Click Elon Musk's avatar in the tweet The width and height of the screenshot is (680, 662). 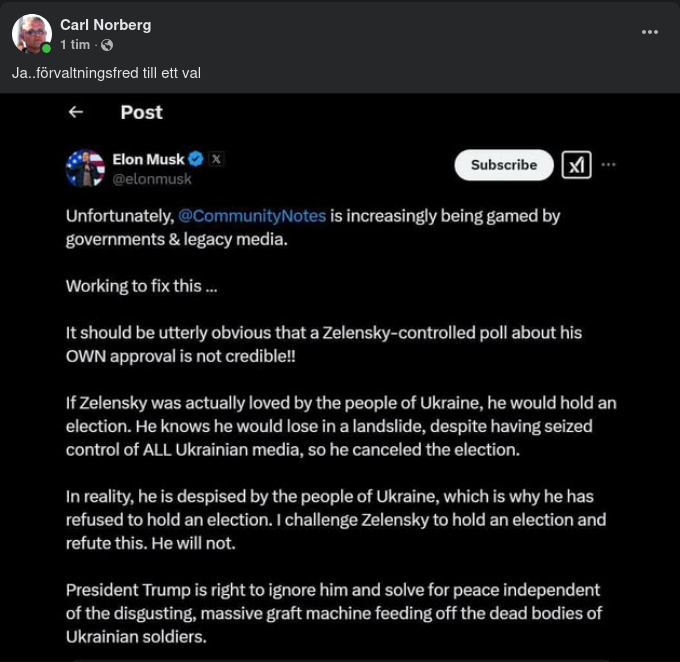(x=85, y=168)
